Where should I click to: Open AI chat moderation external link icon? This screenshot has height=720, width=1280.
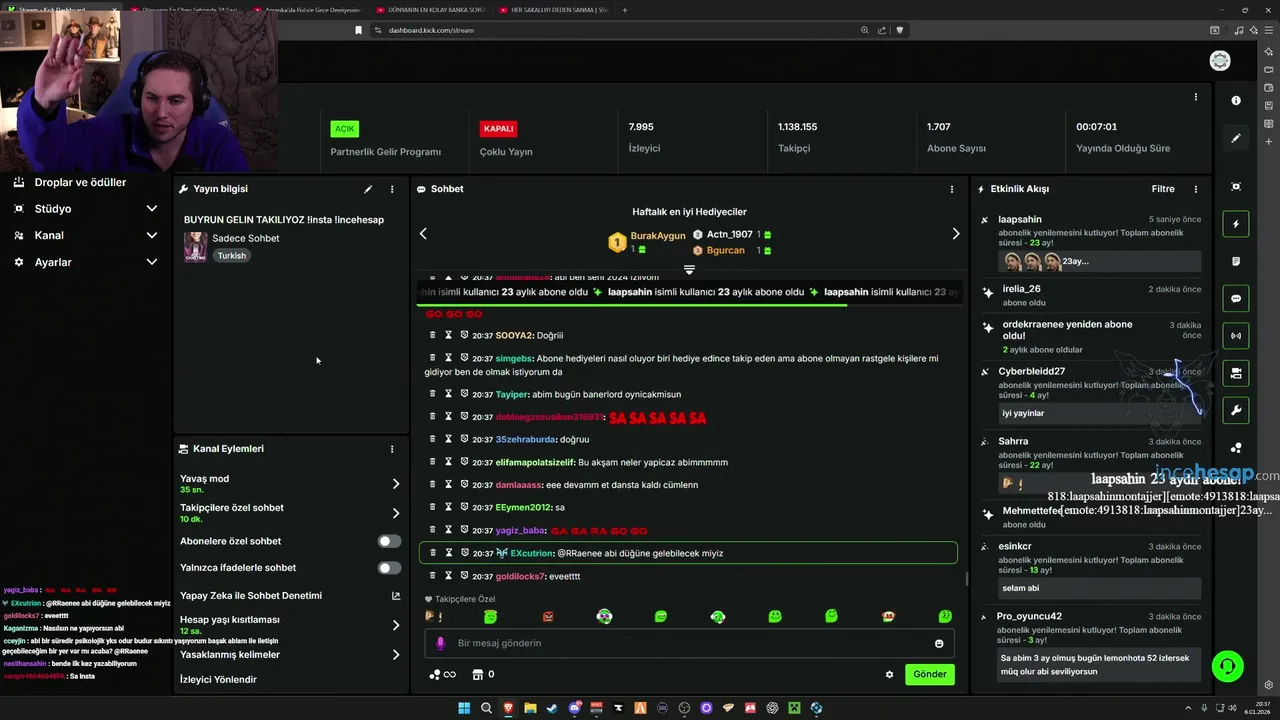pos(396,596)
